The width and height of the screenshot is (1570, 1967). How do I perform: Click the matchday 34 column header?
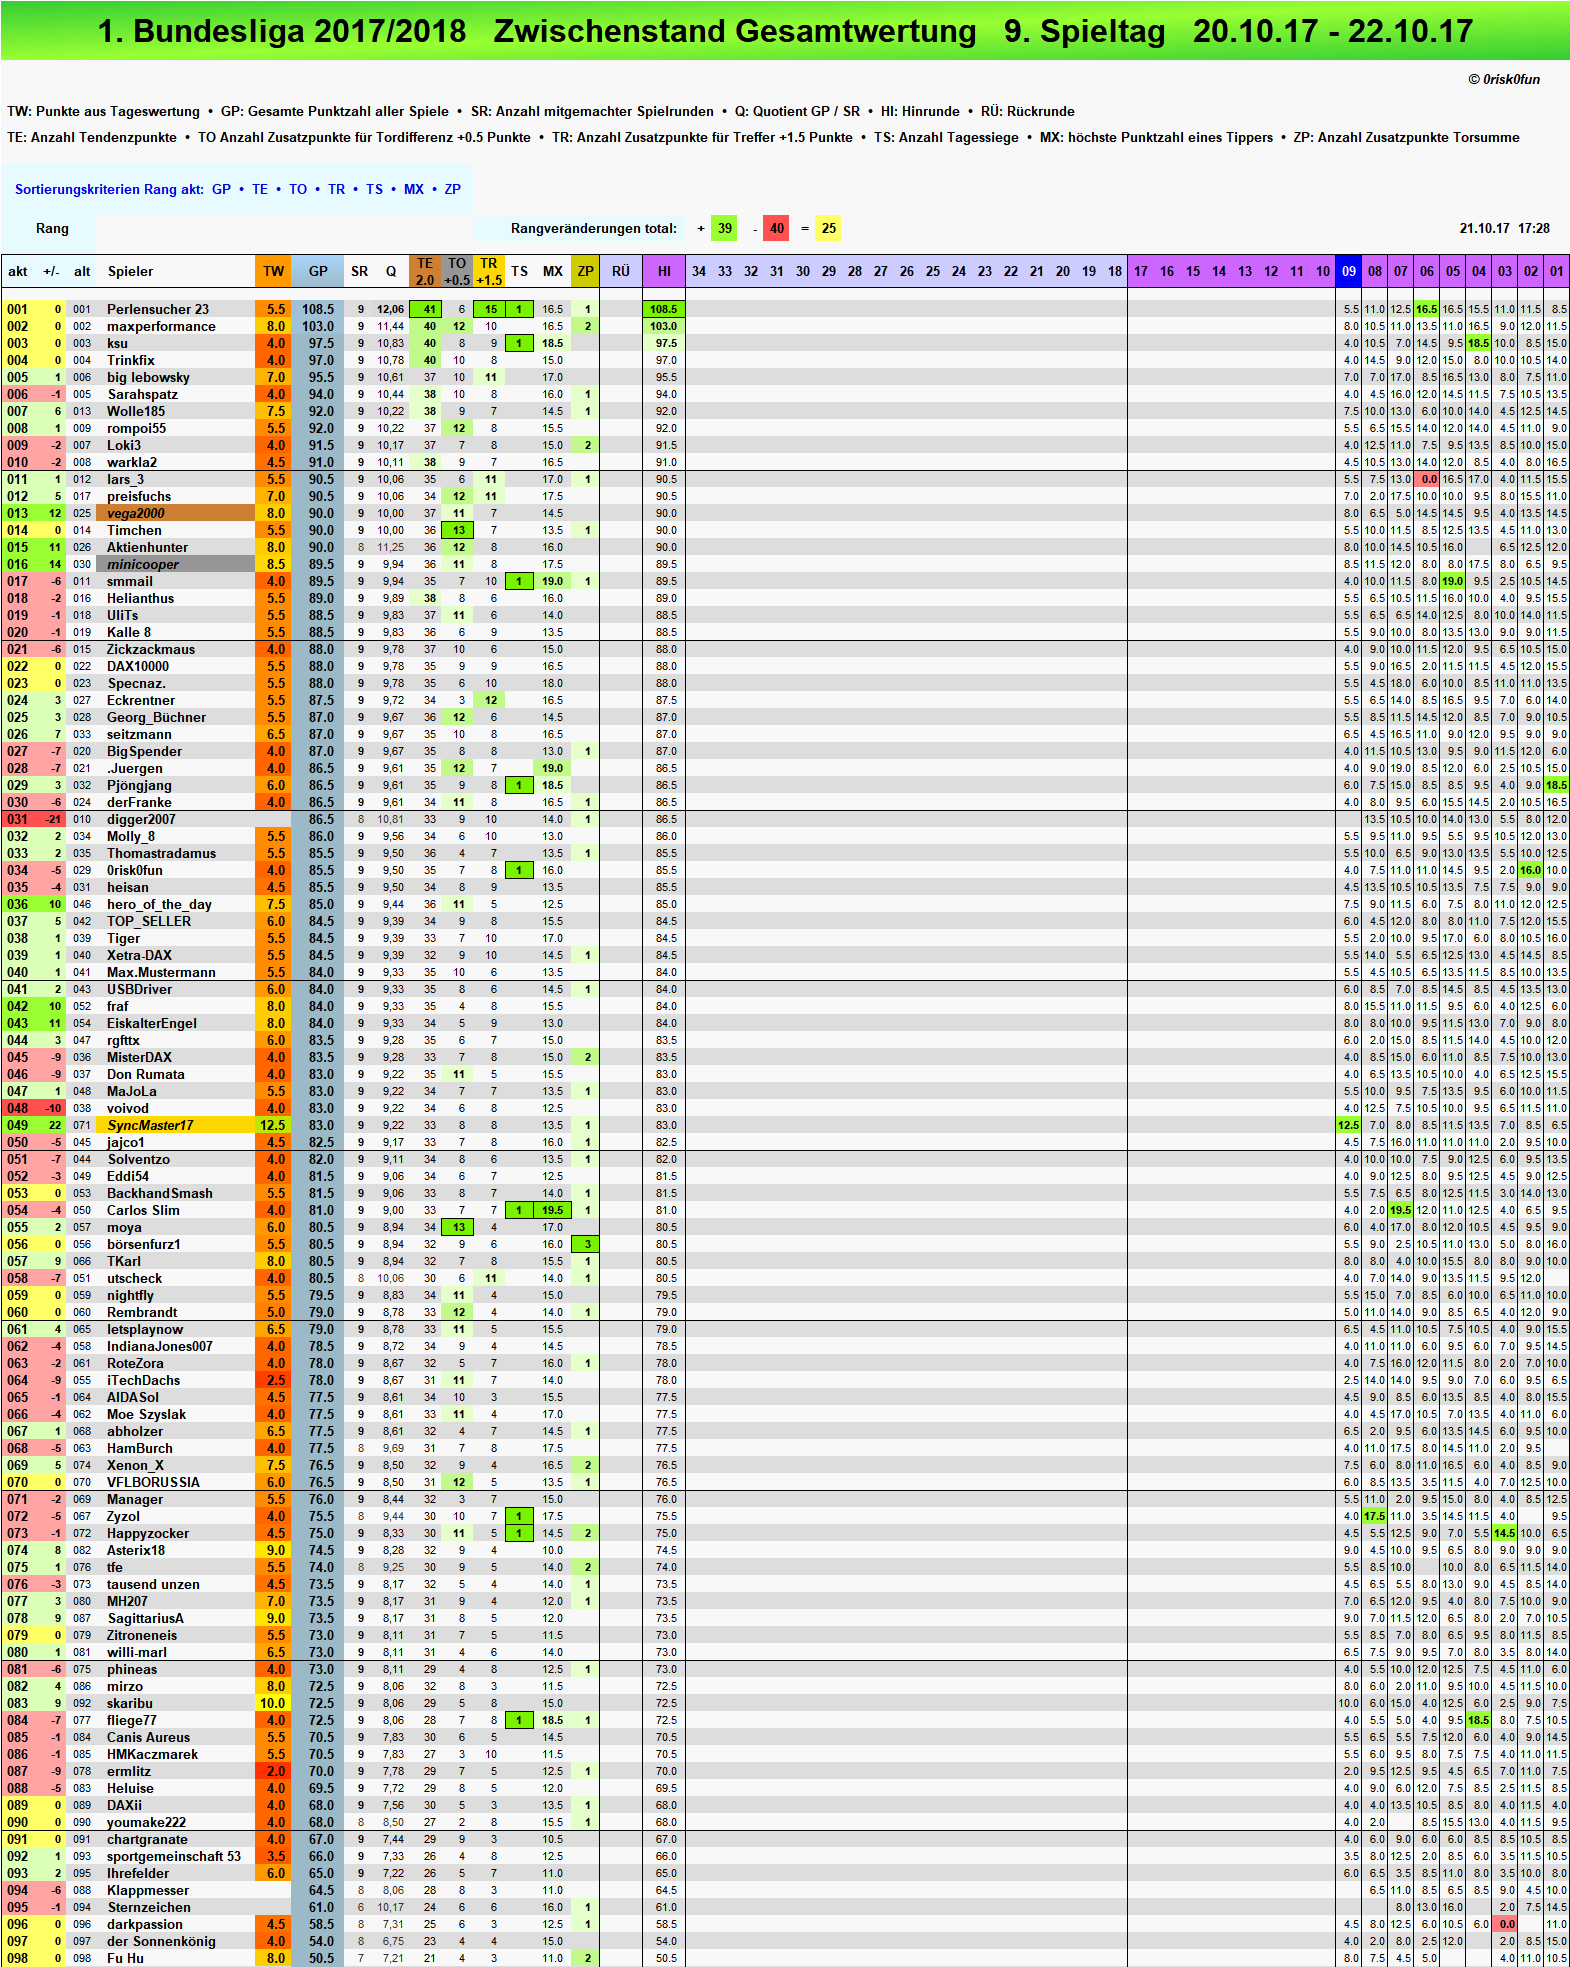(699, 271)
